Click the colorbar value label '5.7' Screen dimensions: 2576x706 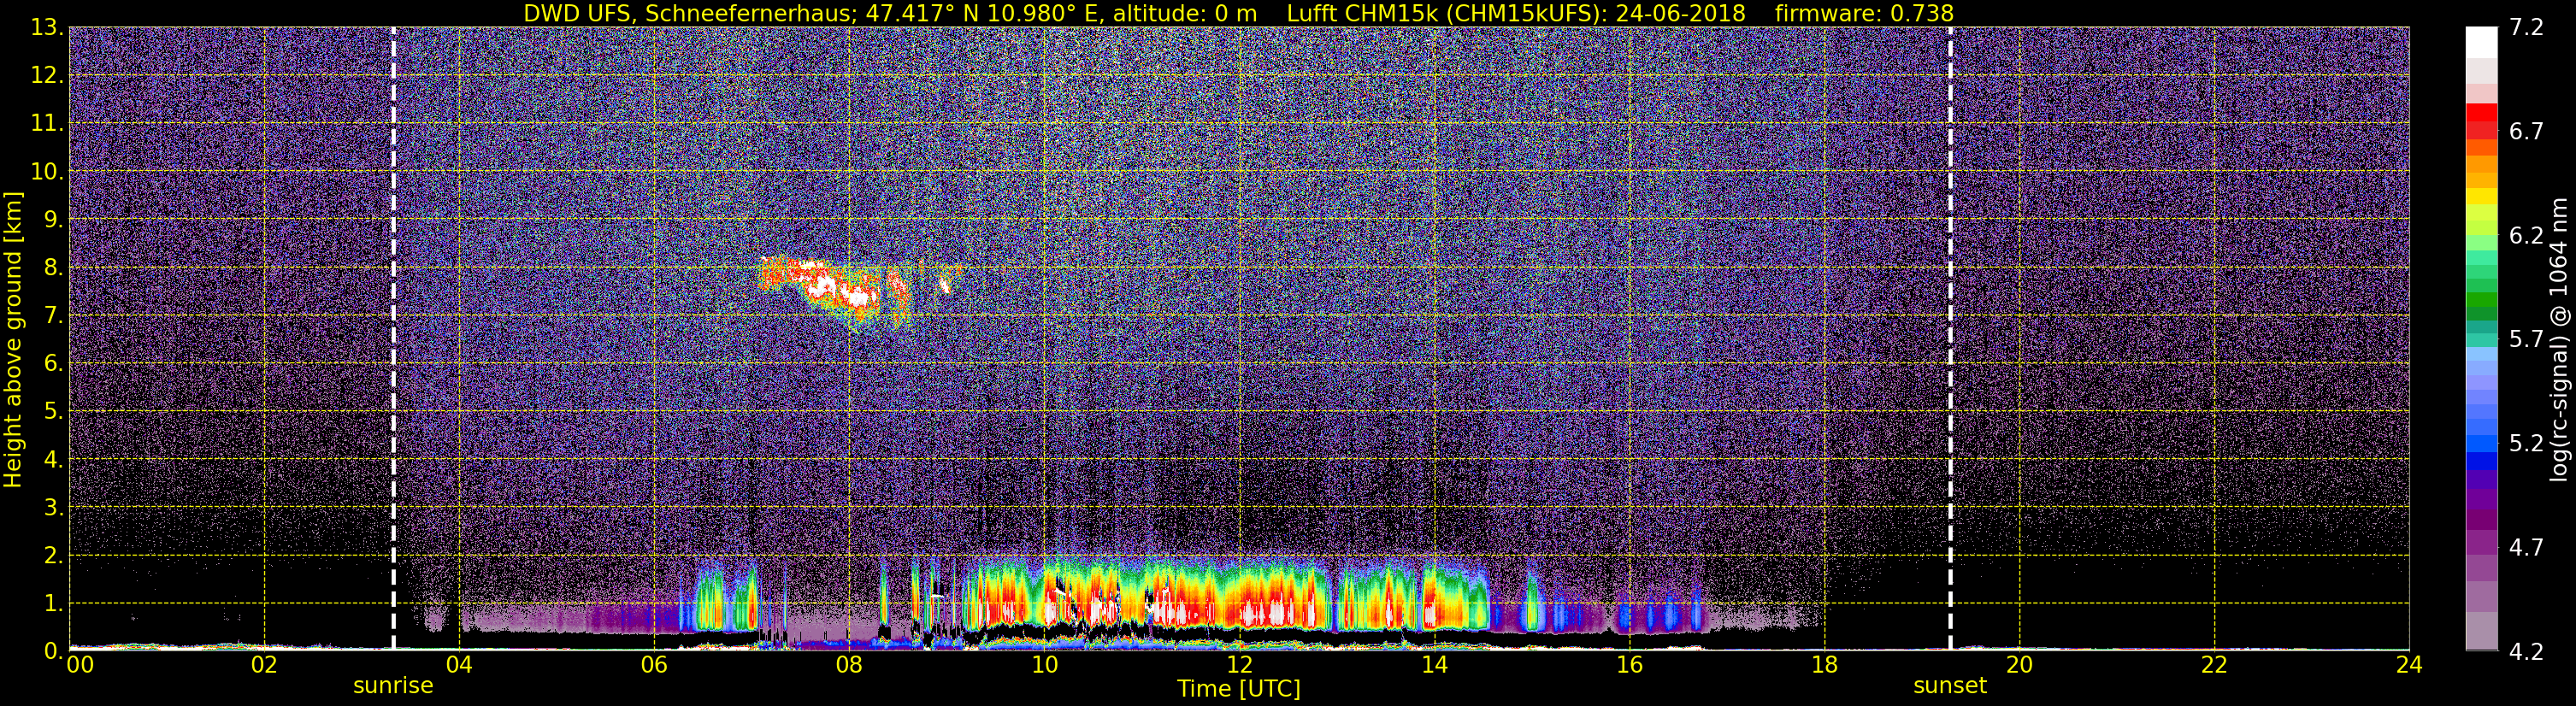(x=2526, y=340)
